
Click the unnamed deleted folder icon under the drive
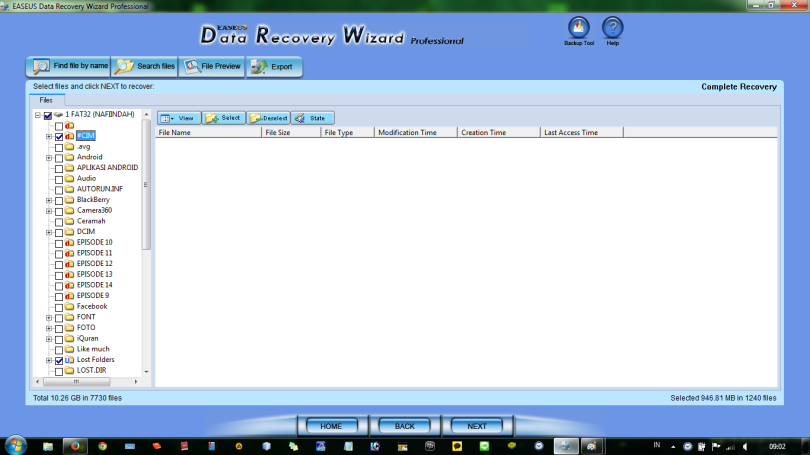pos(69,125)
